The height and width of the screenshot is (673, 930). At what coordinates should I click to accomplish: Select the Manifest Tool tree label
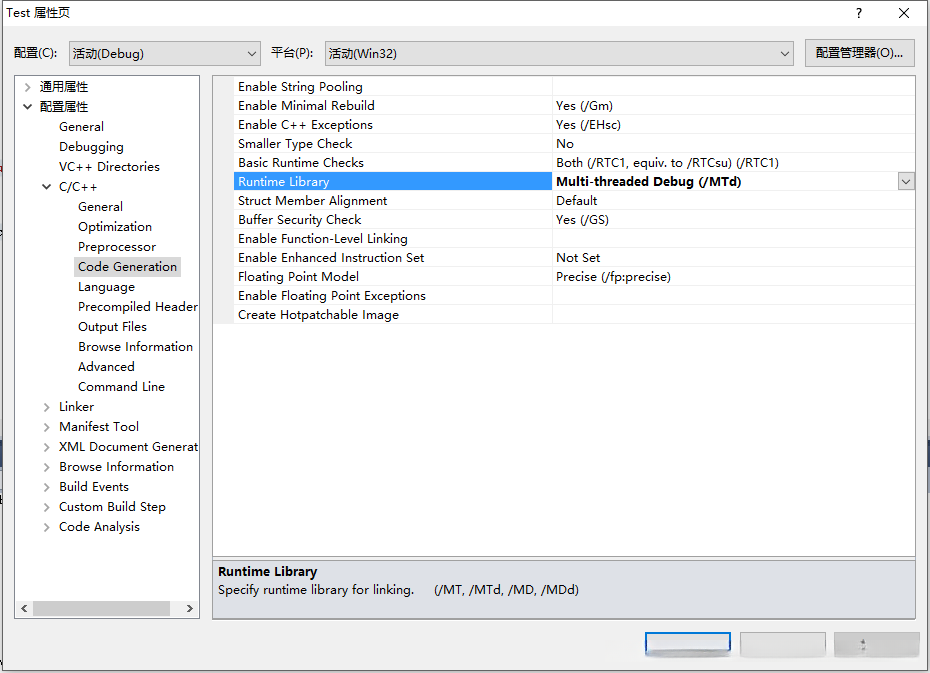(99, 427)
